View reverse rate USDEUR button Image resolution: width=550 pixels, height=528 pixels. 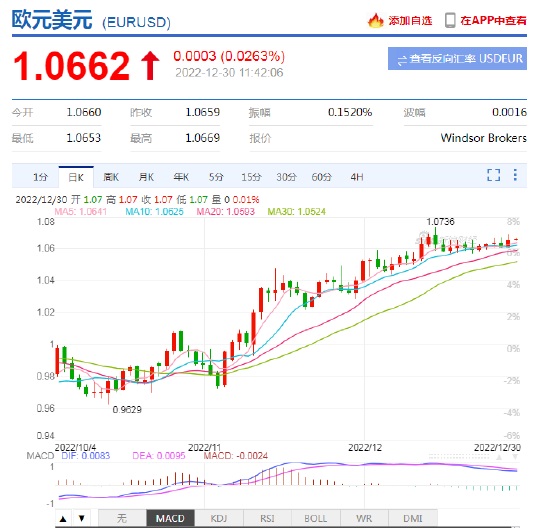tap(457, 59)
